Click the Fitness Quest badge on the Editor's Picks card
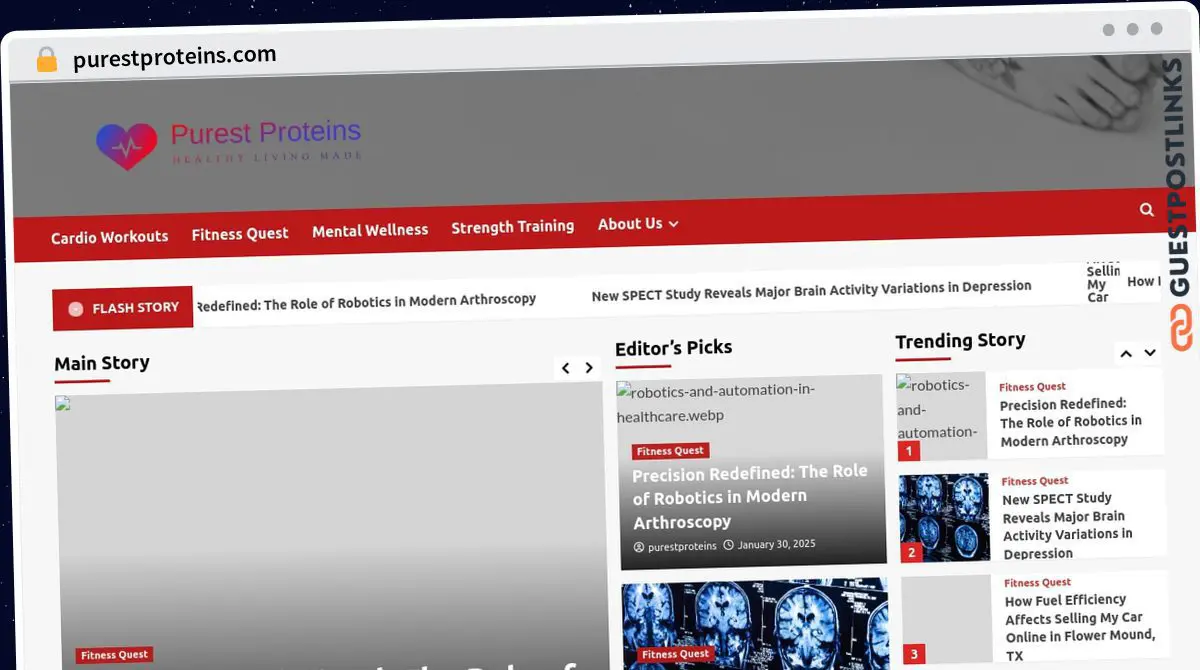 tap(670, 450)
